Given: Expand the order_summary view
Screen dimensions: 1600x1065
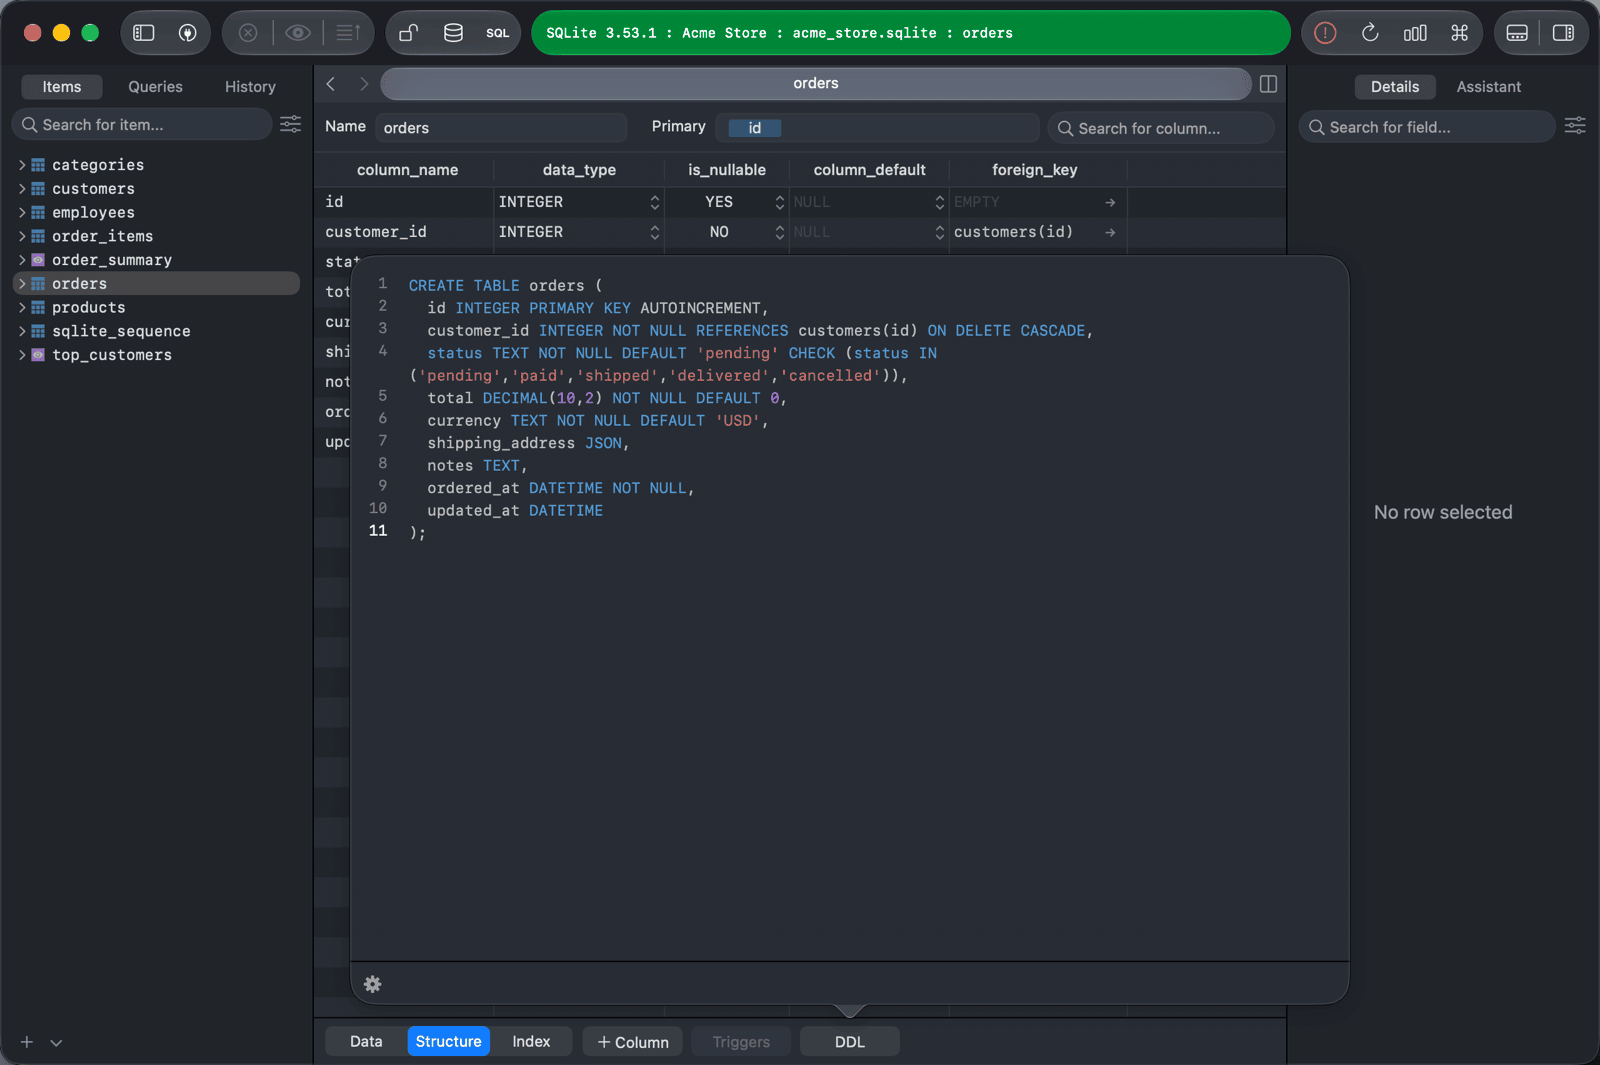Looking at the screenshot, I should point(22,260).
